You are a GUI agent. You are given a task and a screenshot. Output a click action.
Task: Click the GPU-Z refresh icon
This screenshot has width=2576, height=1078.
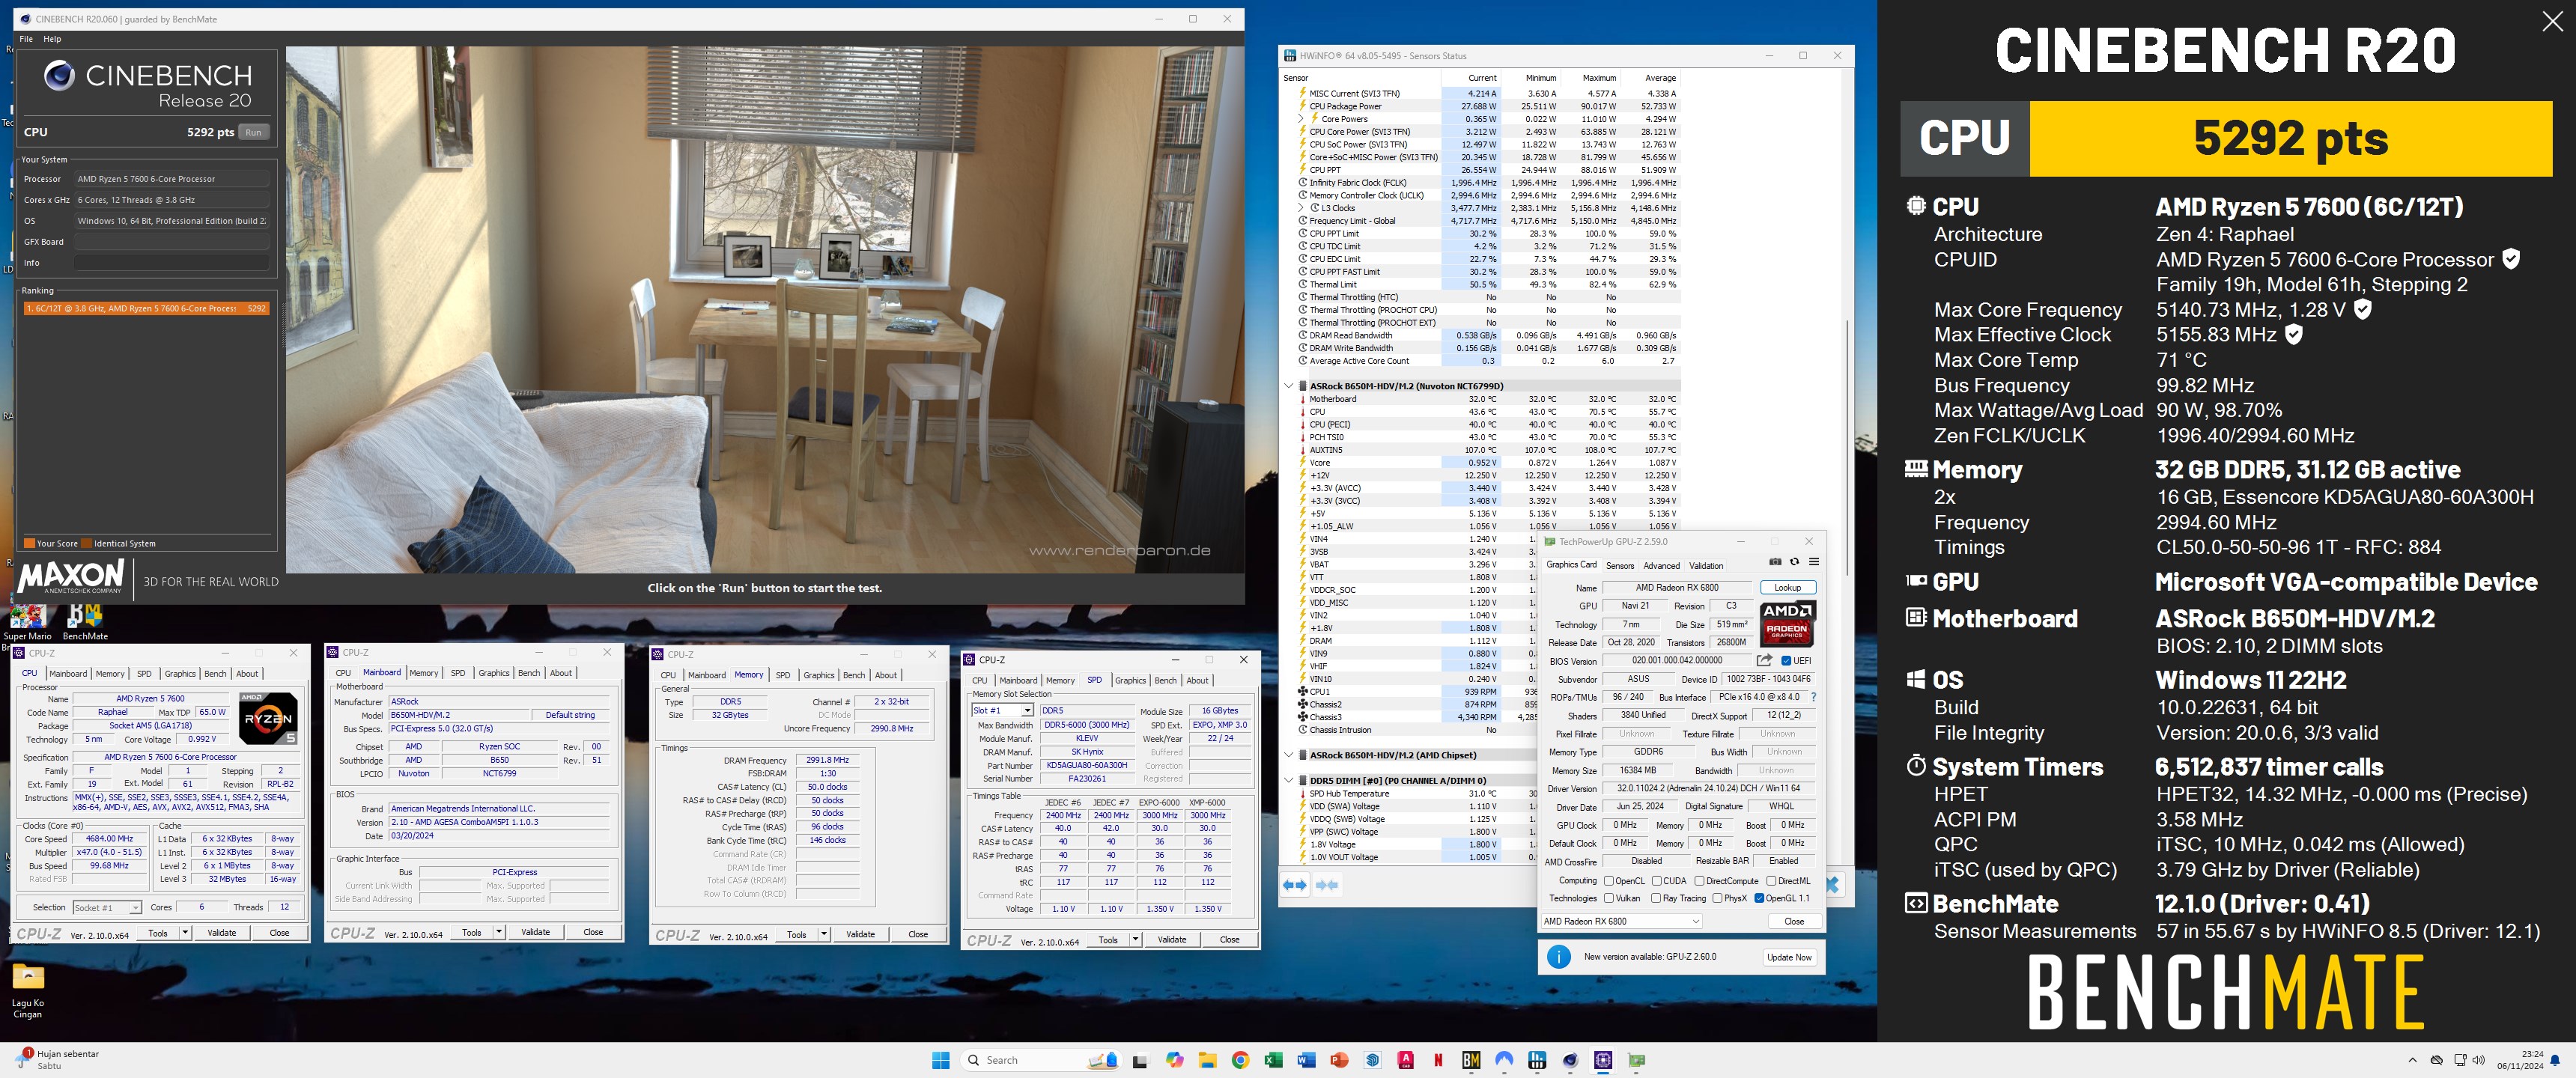click(x=1794, y=562)
